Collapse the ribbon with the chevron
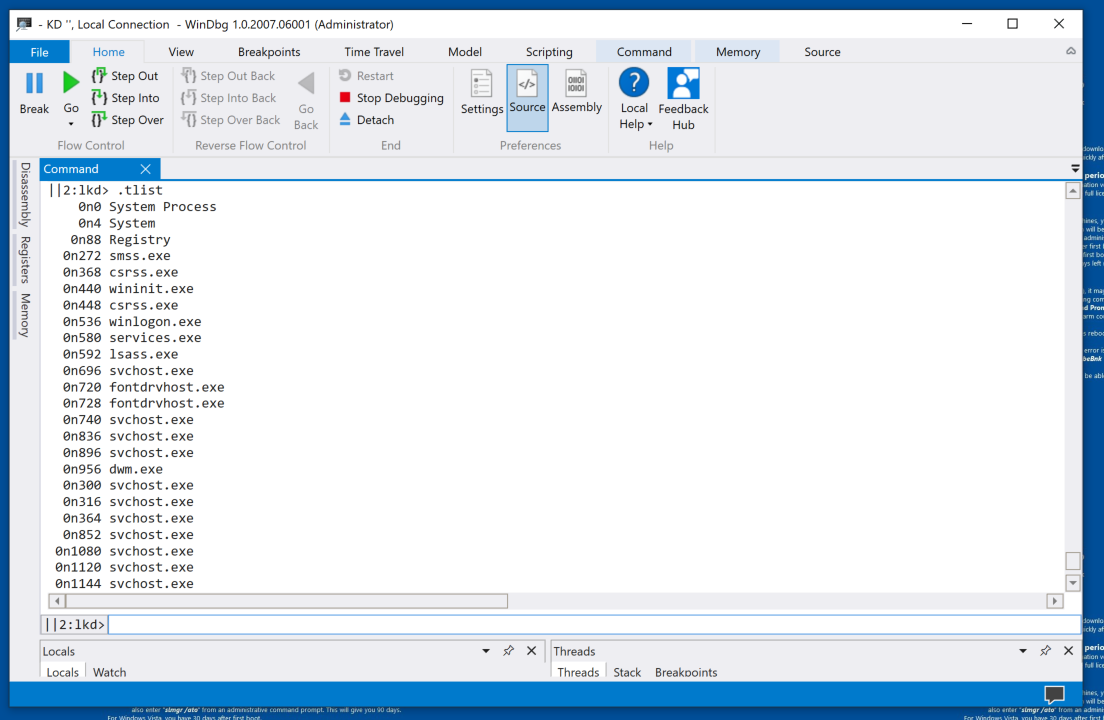Image resolution: width=1104 pixels, height=720 pixels. (x=1070, y=51)
